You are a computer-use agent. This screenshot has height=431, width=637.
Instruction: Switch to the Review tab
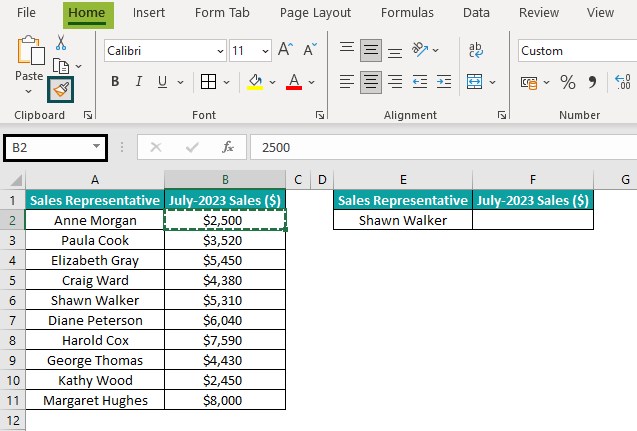tap(539, 13)
